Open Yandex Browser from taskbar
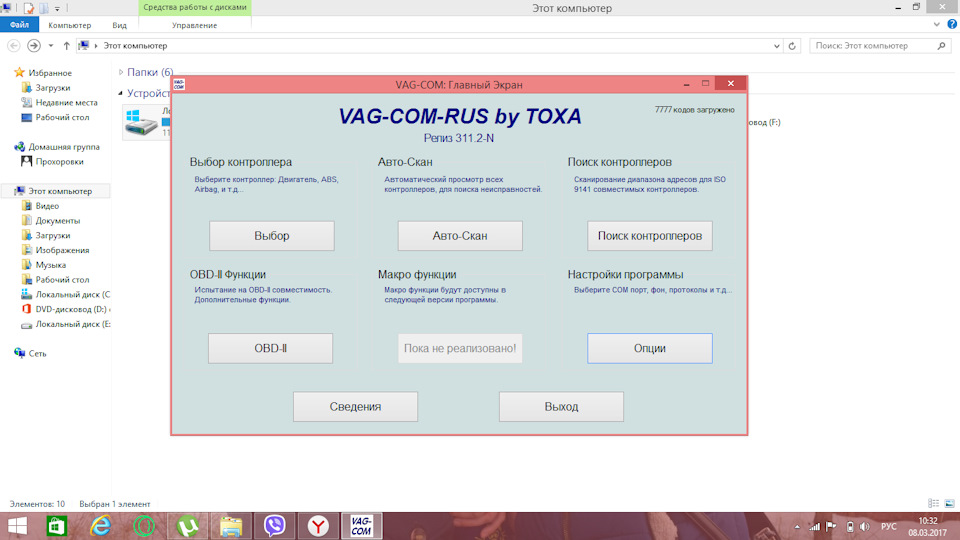 [318, 526]
